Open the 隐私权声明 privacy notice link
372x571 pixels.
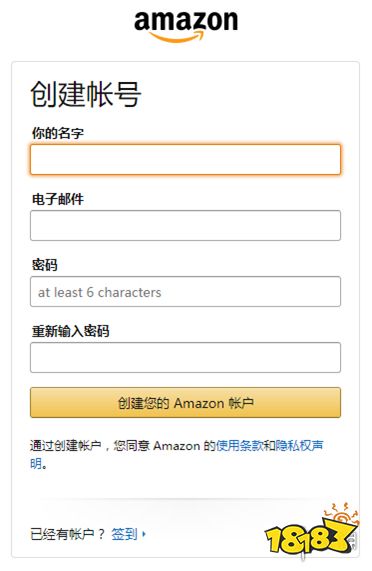[299, 446]
